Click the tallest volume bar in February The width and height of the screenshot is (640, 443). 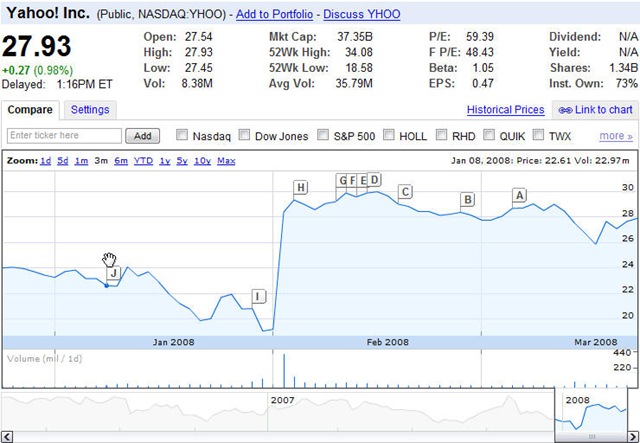tap(284, 371)
